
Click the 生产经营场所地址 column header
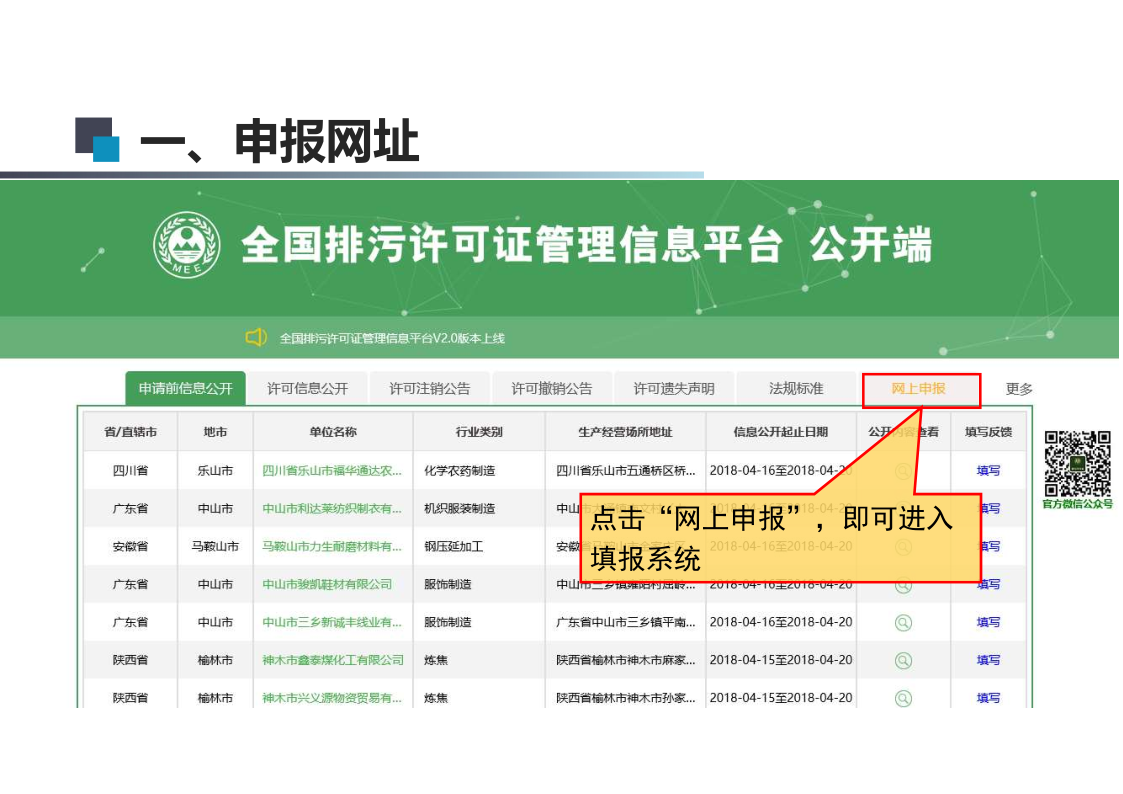[625, 432]
